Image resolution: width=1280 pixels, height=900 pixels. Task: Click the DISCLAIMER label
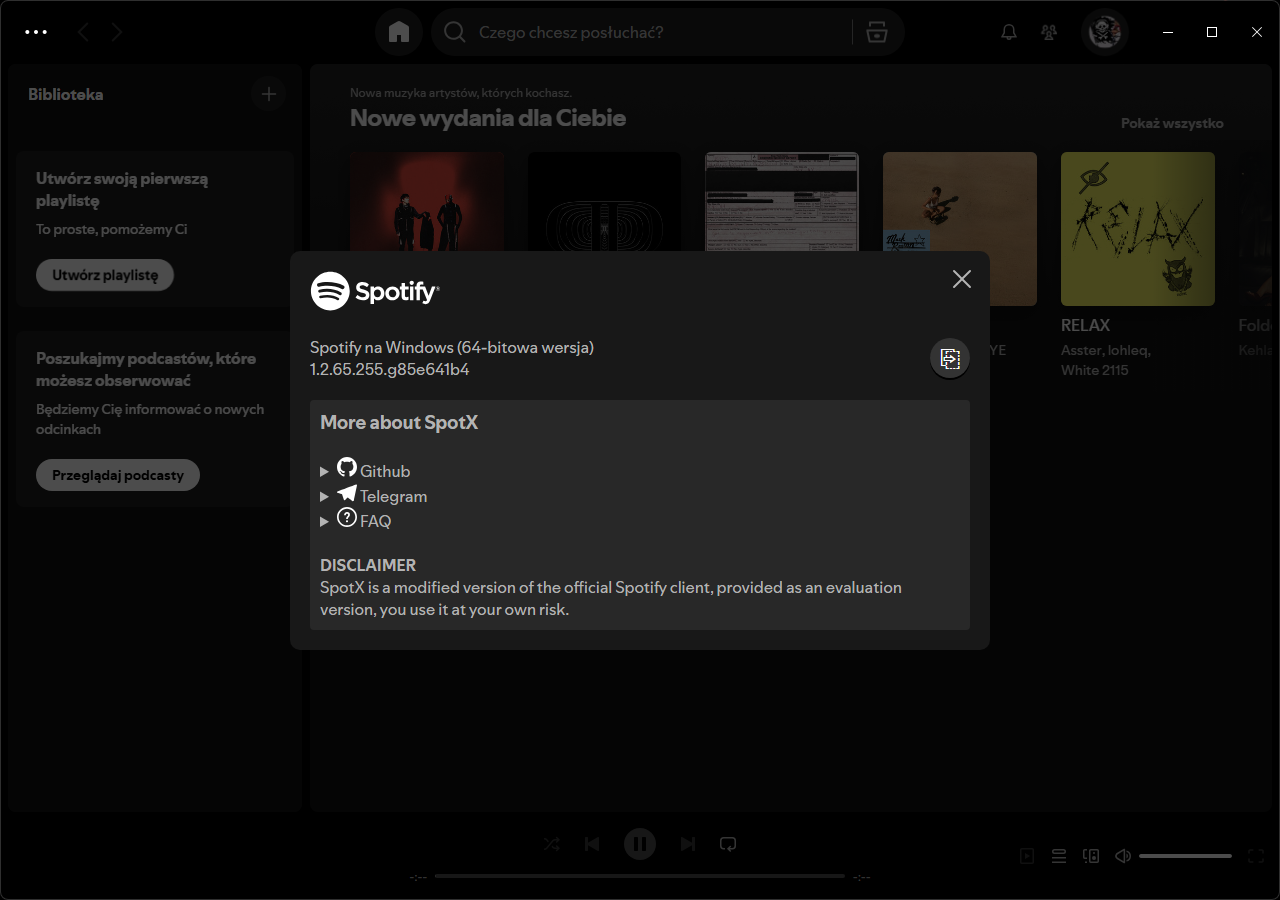click(368, 565)
